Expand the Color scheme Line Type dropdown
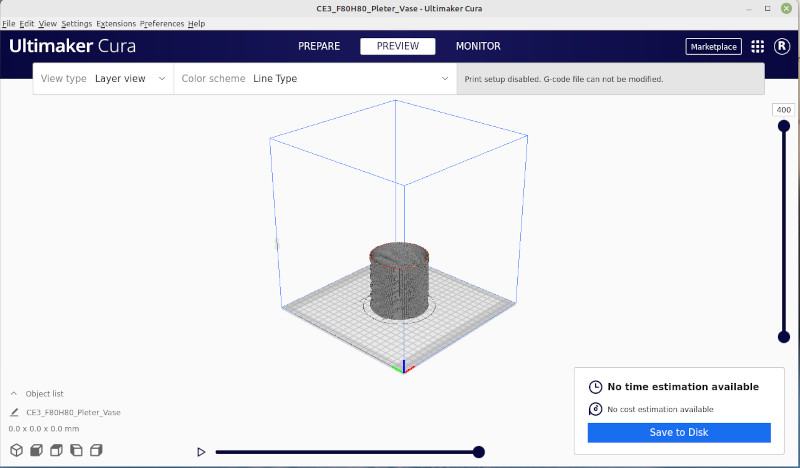800x468 pixels. click(x=315, y=78)
